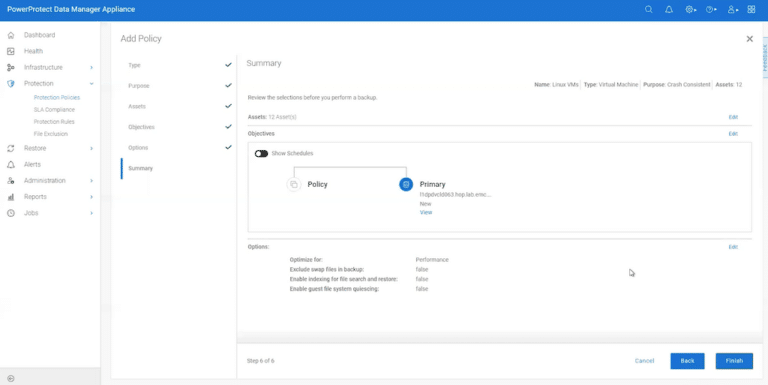Click the Administration icon in sidebar
The image size is (768, 385).
(11, 181)
